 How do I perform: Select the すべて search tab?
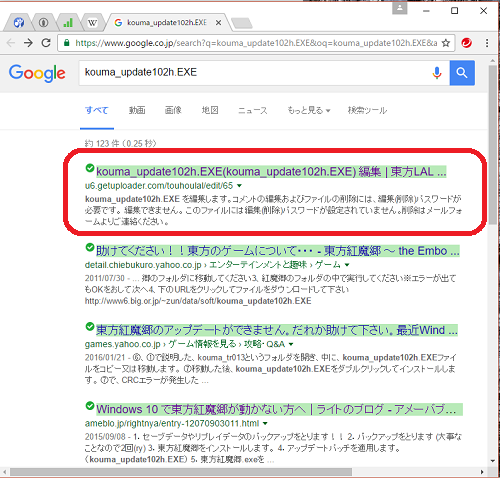click(97, 110)
